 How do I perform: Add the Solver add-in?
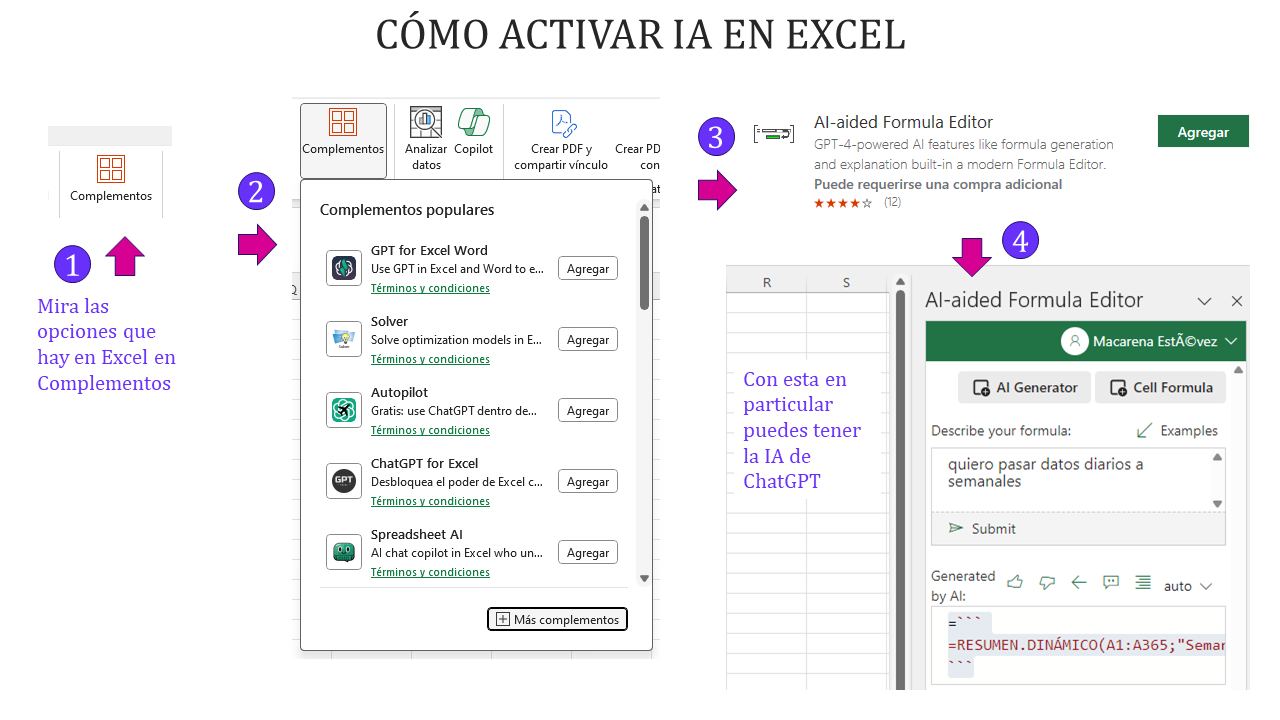tap(588, 339)
